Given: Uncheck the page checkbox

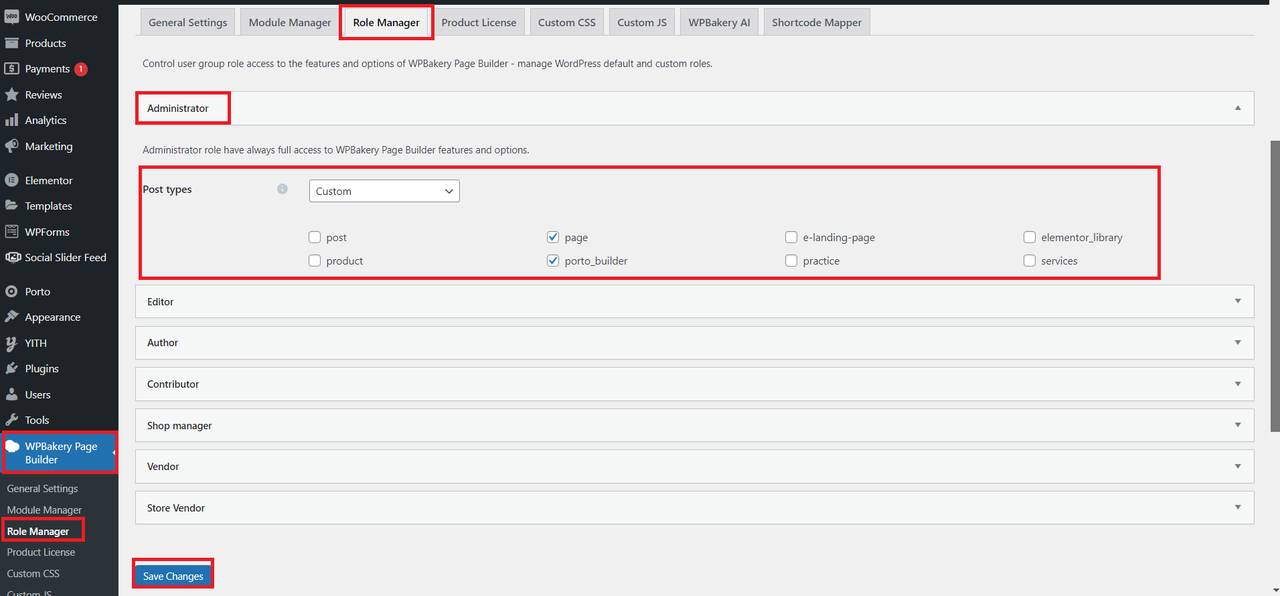Looking at the screenshot, I should pos(553,238).
